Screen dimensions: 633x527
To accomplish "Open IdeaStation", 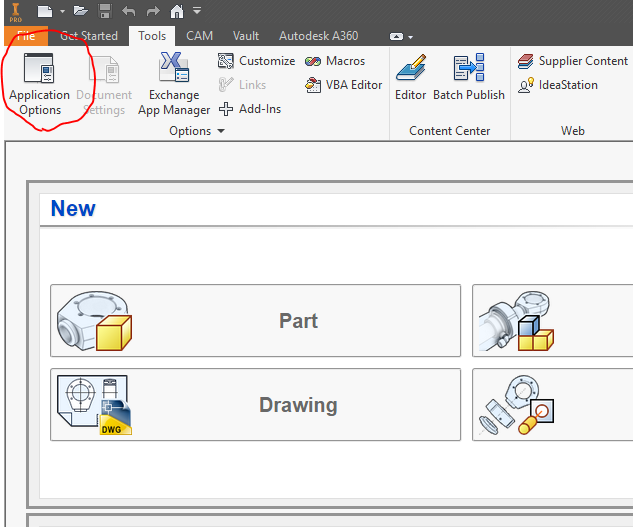I will click(x=558, y=85).
